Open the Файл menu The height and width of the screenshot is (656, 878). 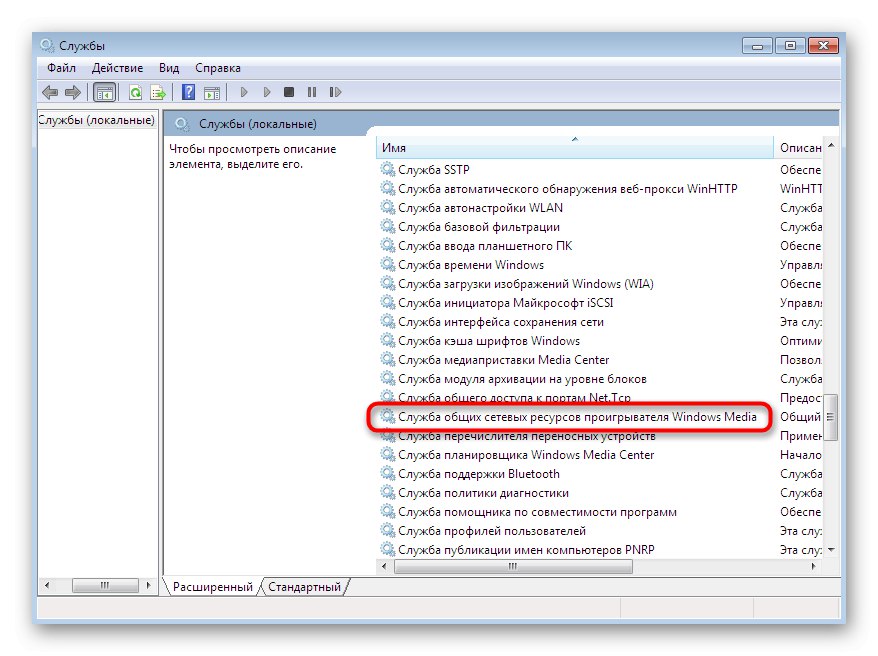(x=62, y=68)
